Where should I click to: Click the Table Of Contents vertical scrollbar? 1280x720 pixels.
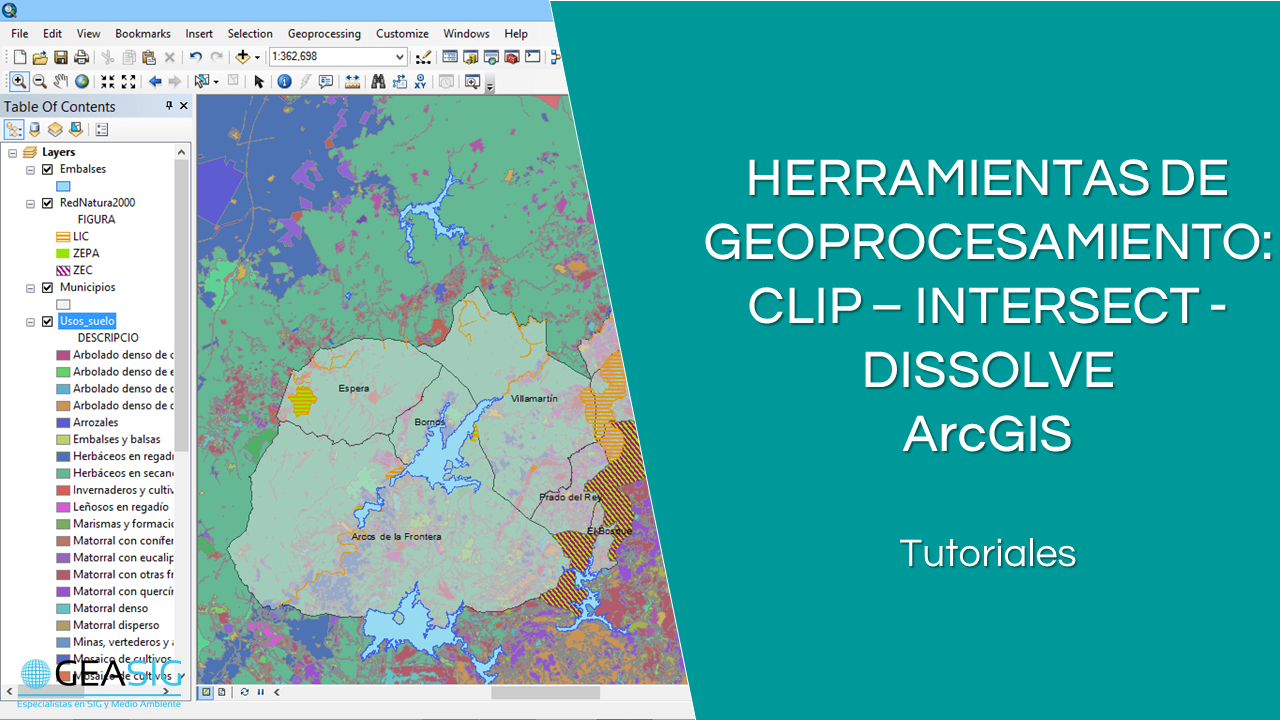[181, 300]
